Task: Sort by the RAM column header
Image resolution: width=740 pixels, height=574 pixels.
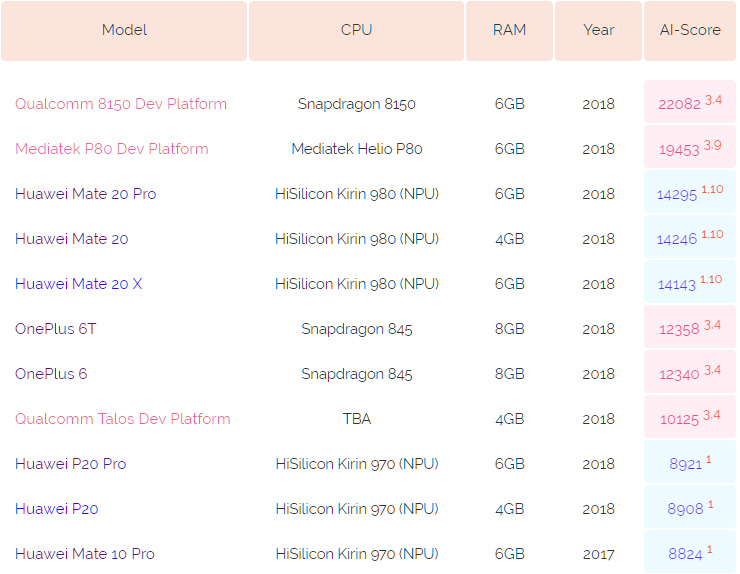Action: 509,30
